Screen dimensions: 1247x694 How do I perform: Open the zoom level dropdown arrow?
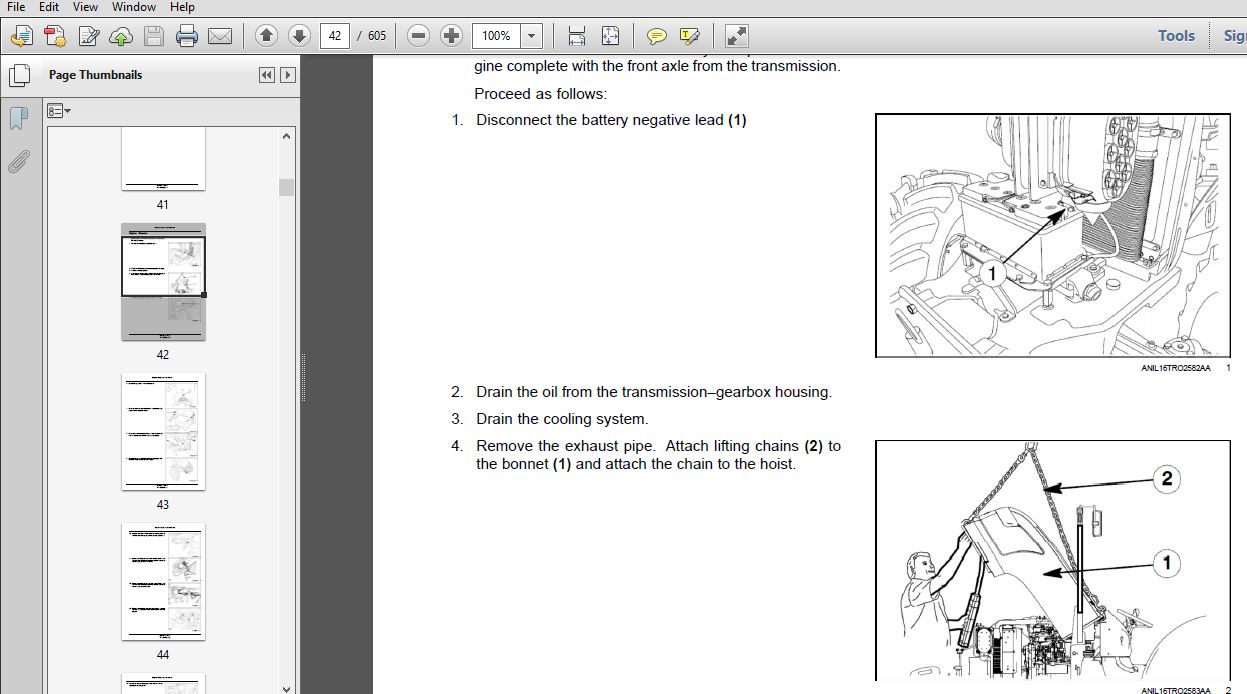coord(532,36)
